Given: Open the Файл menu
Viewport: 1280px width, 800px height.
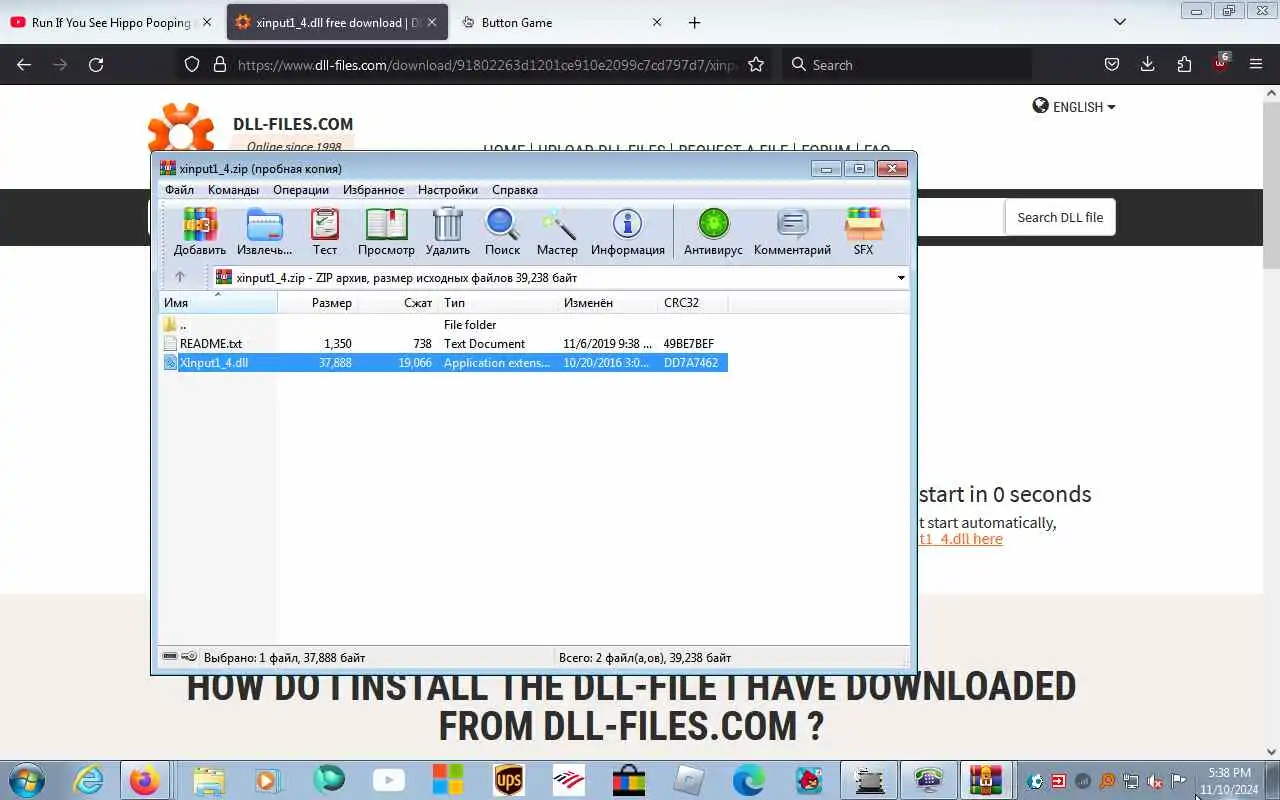Looking at the screenshot, I should (180, 190).
